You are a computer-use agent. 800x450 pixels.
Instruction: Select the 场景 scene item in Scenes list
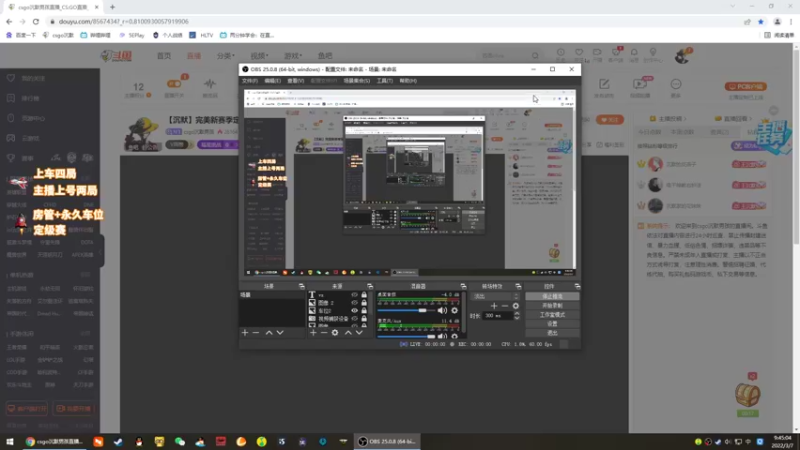(272, 295)
